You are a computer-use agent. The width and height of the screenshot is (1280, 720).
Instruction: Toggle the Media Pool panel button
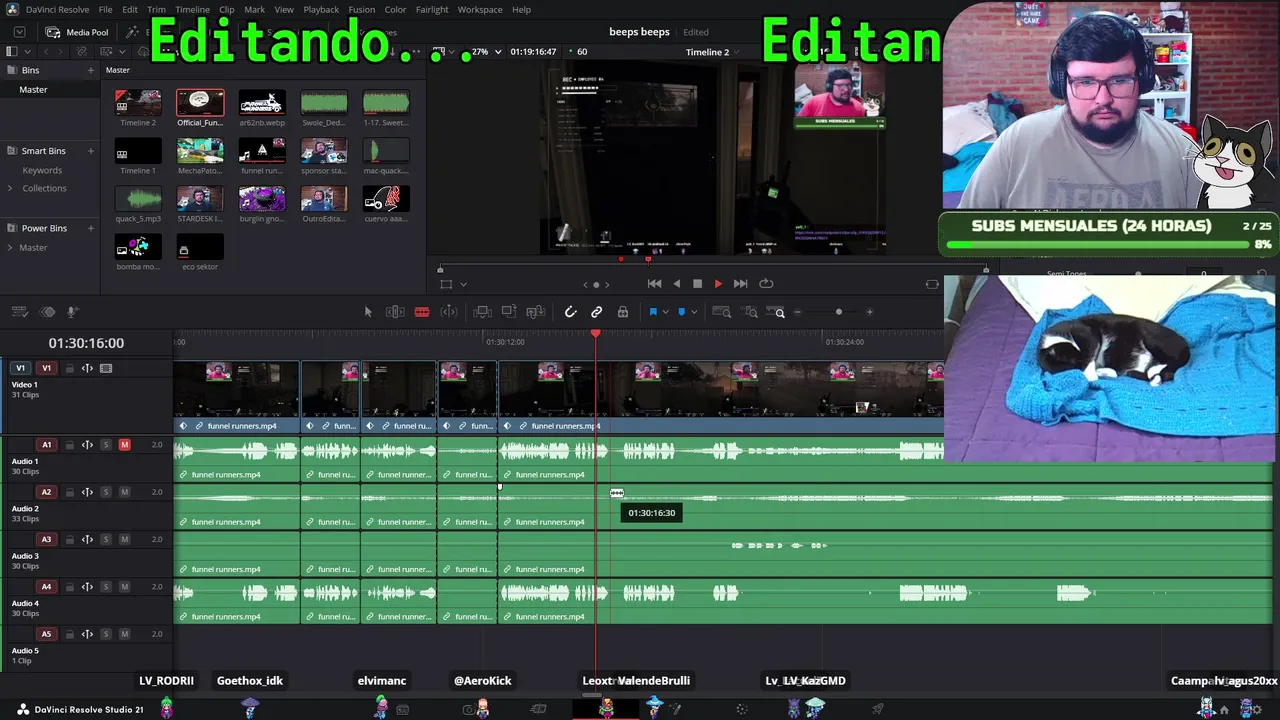77,32
